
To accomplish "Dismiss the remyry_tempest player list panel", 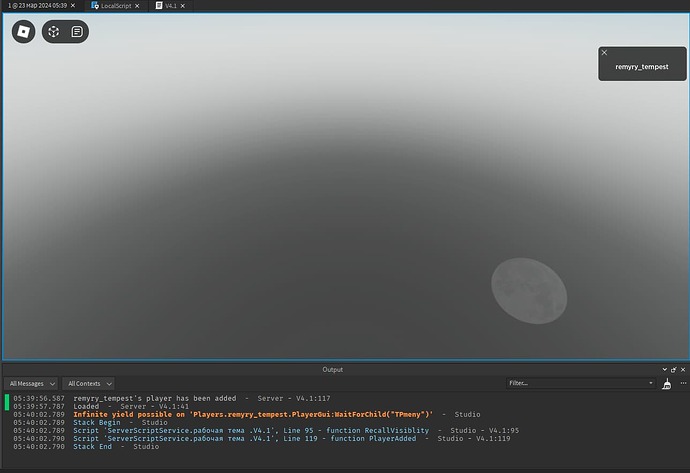I will (x=604, y=52).
